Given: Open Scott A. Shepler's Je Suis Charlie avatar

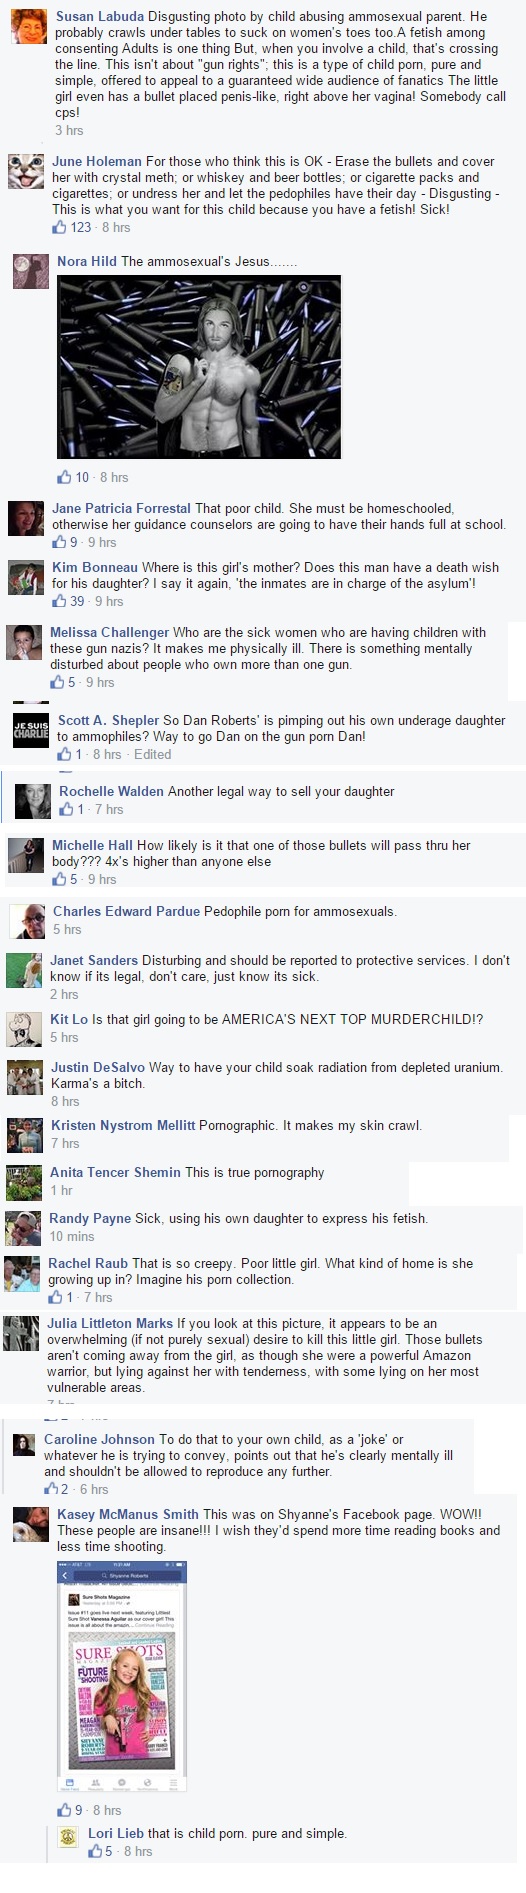Looking at the screenshot, I should click(30, 731).
